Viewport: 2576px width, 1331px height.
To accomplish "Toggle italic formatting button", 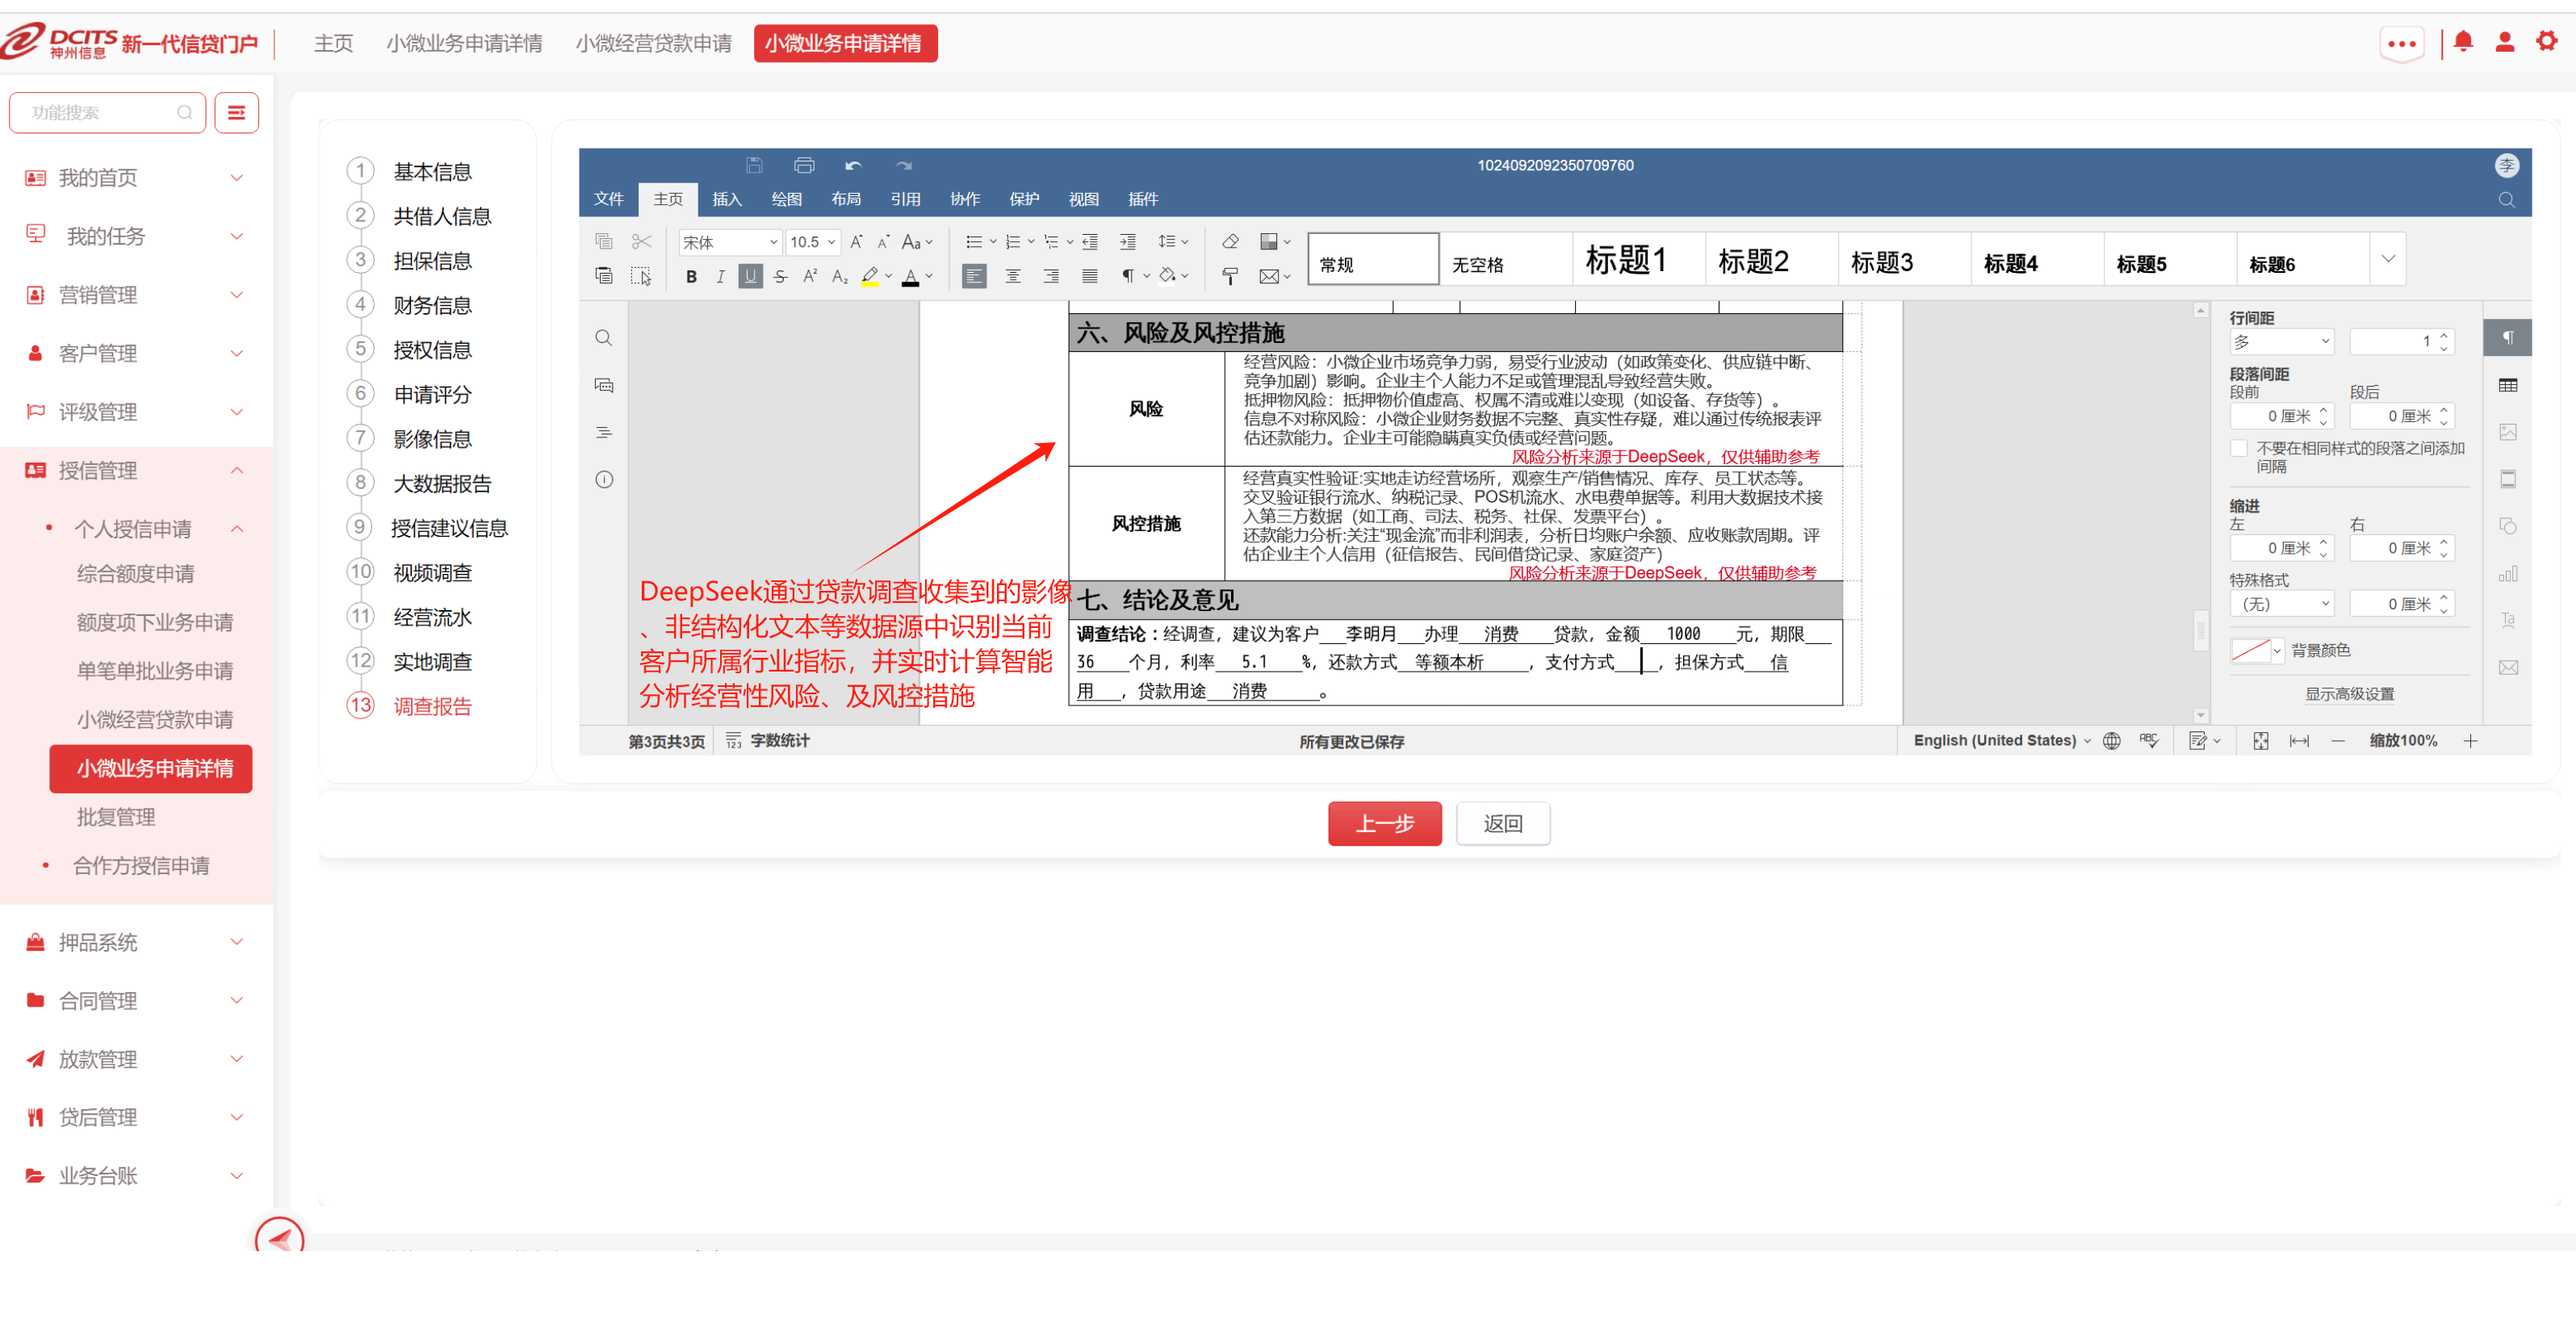I will pyautogui.click(x=720, y=277).
